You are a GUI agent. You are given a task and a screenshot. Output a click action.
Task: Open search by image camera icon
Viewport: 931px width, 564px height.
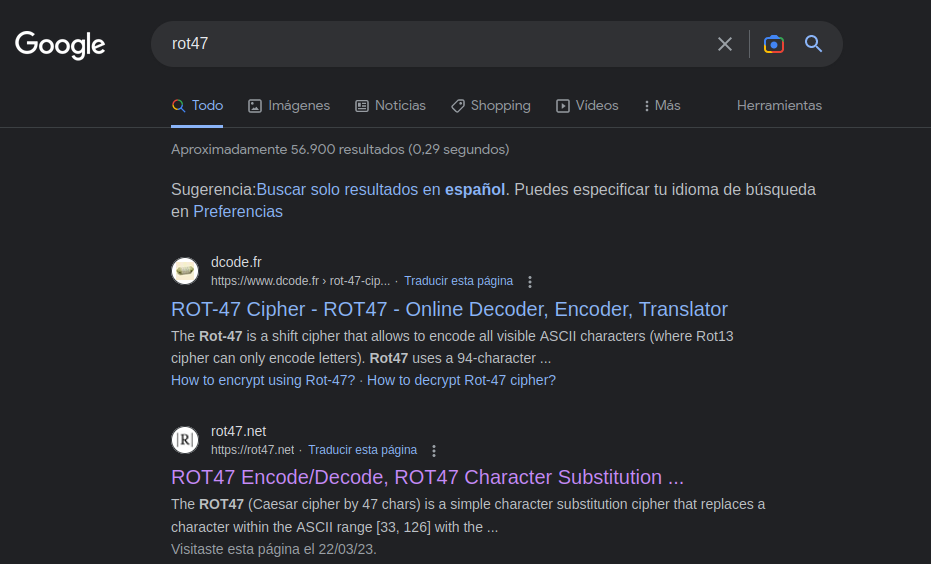(x=774, y=44)
